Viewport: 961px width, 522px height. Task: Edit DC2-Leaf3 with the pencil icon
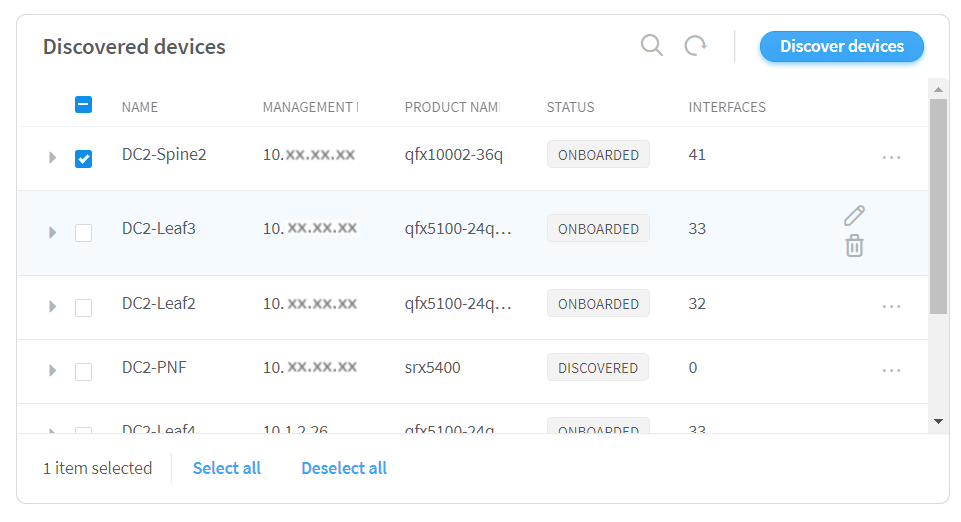tap(854, 215)
